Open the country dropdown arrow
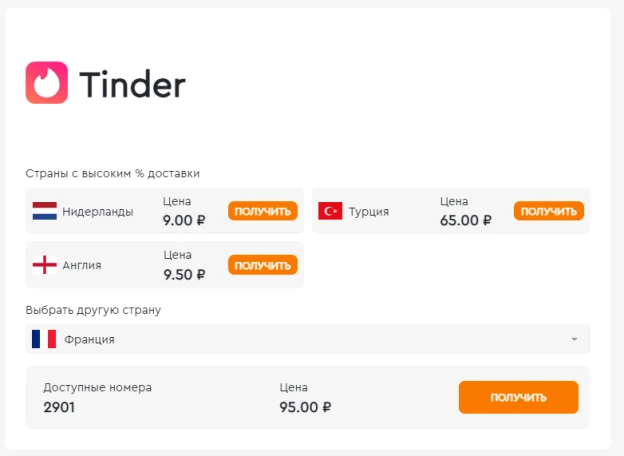The height and width of the screenshot is (456, 624). tap(574, 339)
